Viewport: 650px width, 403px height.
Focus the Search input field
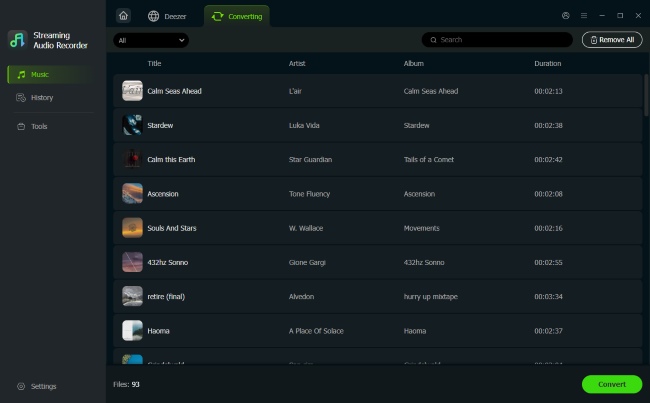click(497, 40)
